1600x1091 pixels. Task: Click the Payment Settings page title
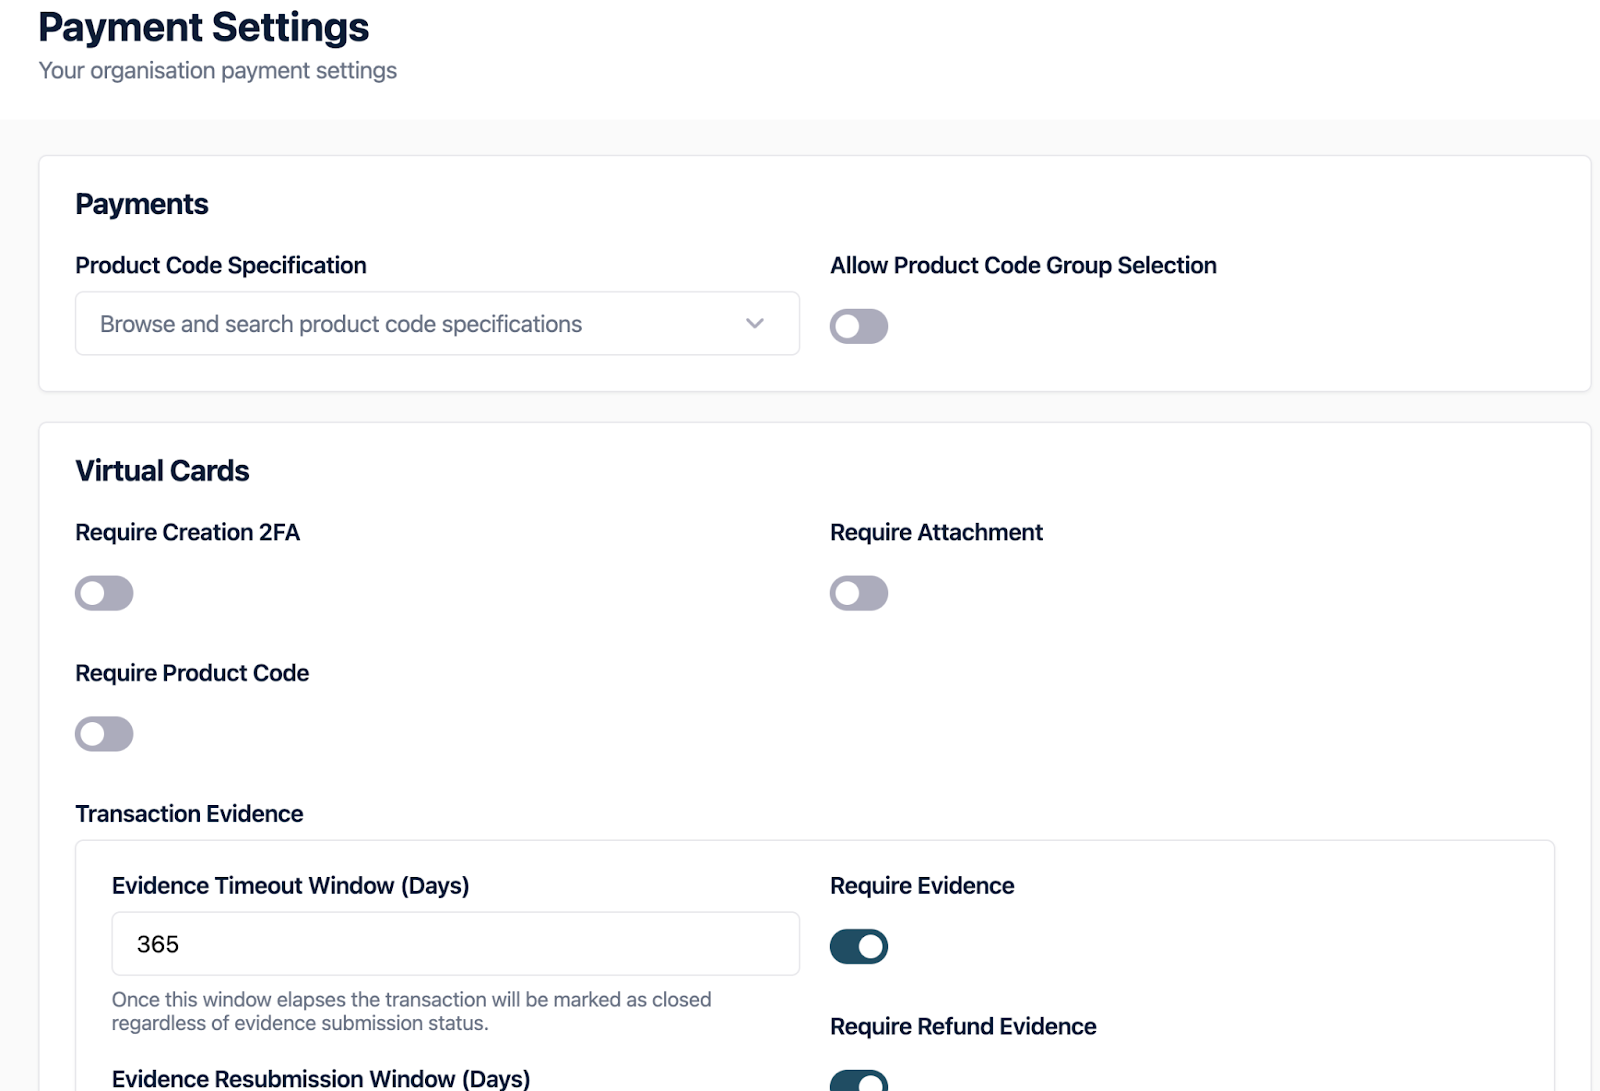[x=203, y=28]
